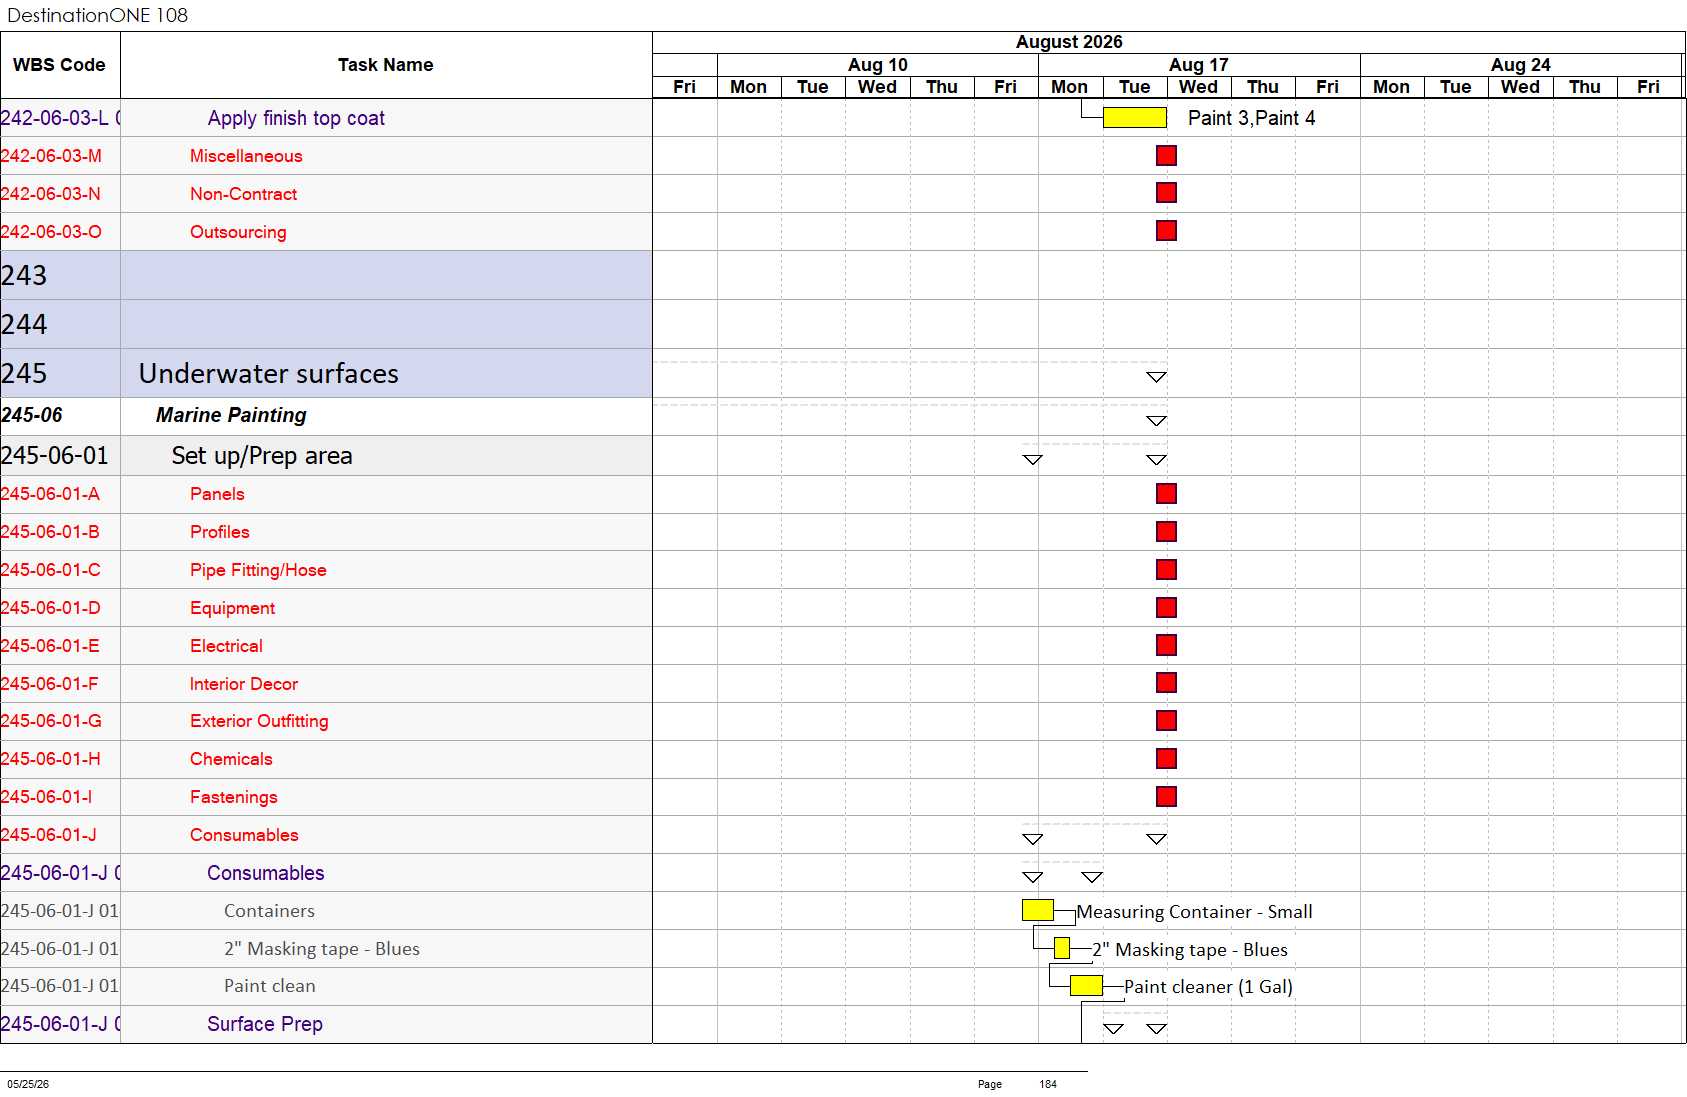This screenshot has height=1097, width=1687.
Task: Click the red Chemicals milestone square
Action: coord(1166,758)
